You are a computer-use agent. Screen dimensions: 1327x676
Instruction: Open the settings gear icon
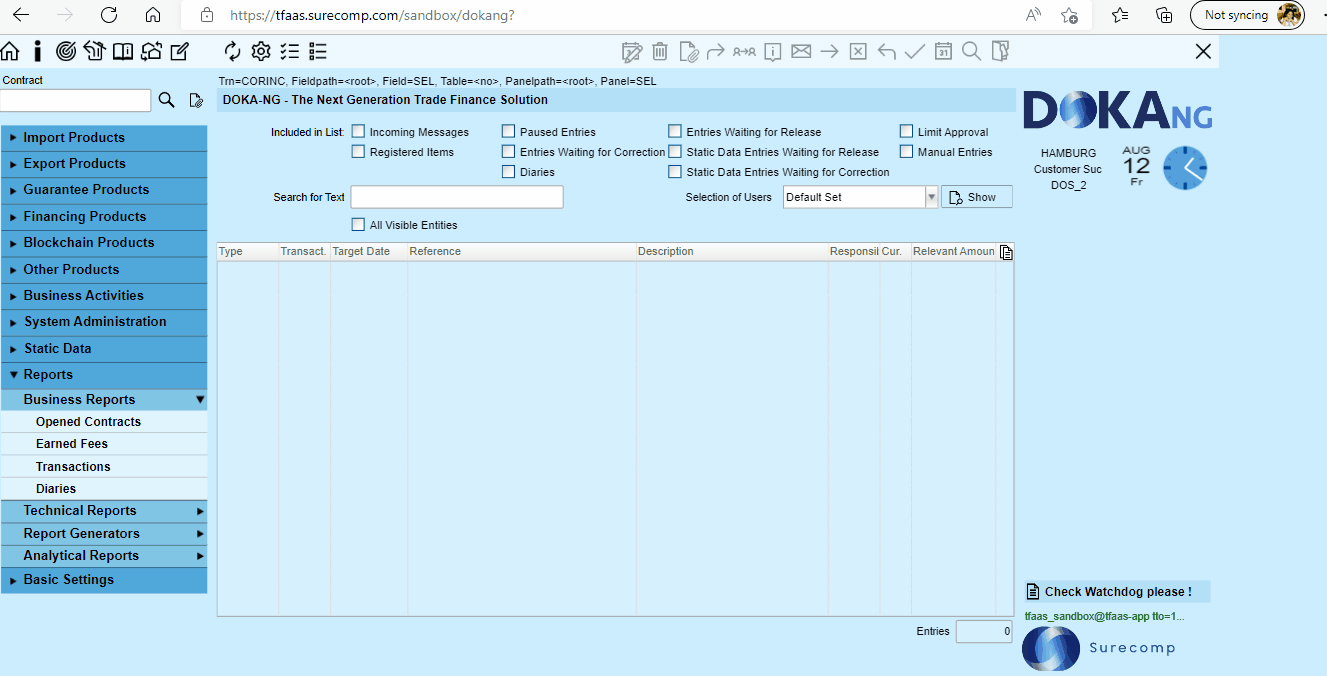pyautogui.click(x=261, y=51)
